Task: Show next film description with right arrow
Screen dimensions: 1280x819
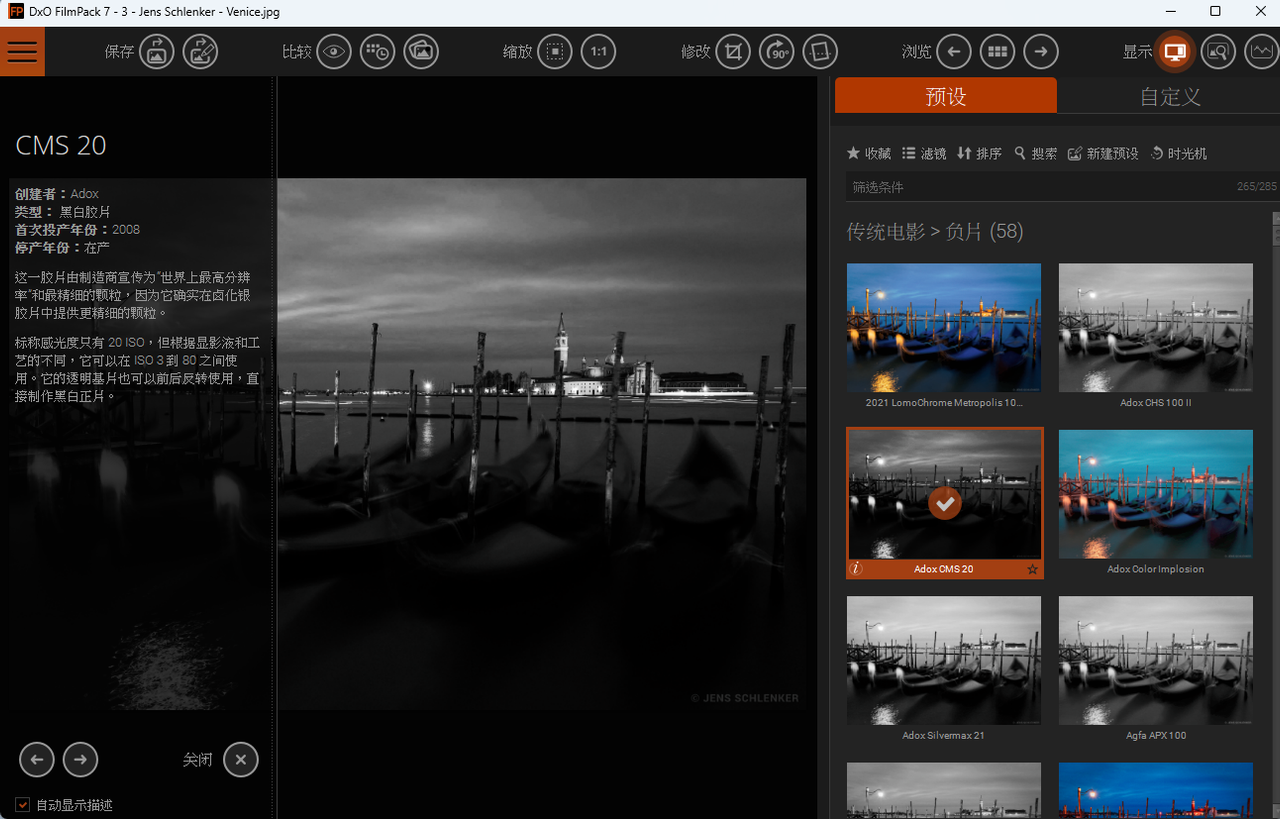Action: click(x=81, y=760)
